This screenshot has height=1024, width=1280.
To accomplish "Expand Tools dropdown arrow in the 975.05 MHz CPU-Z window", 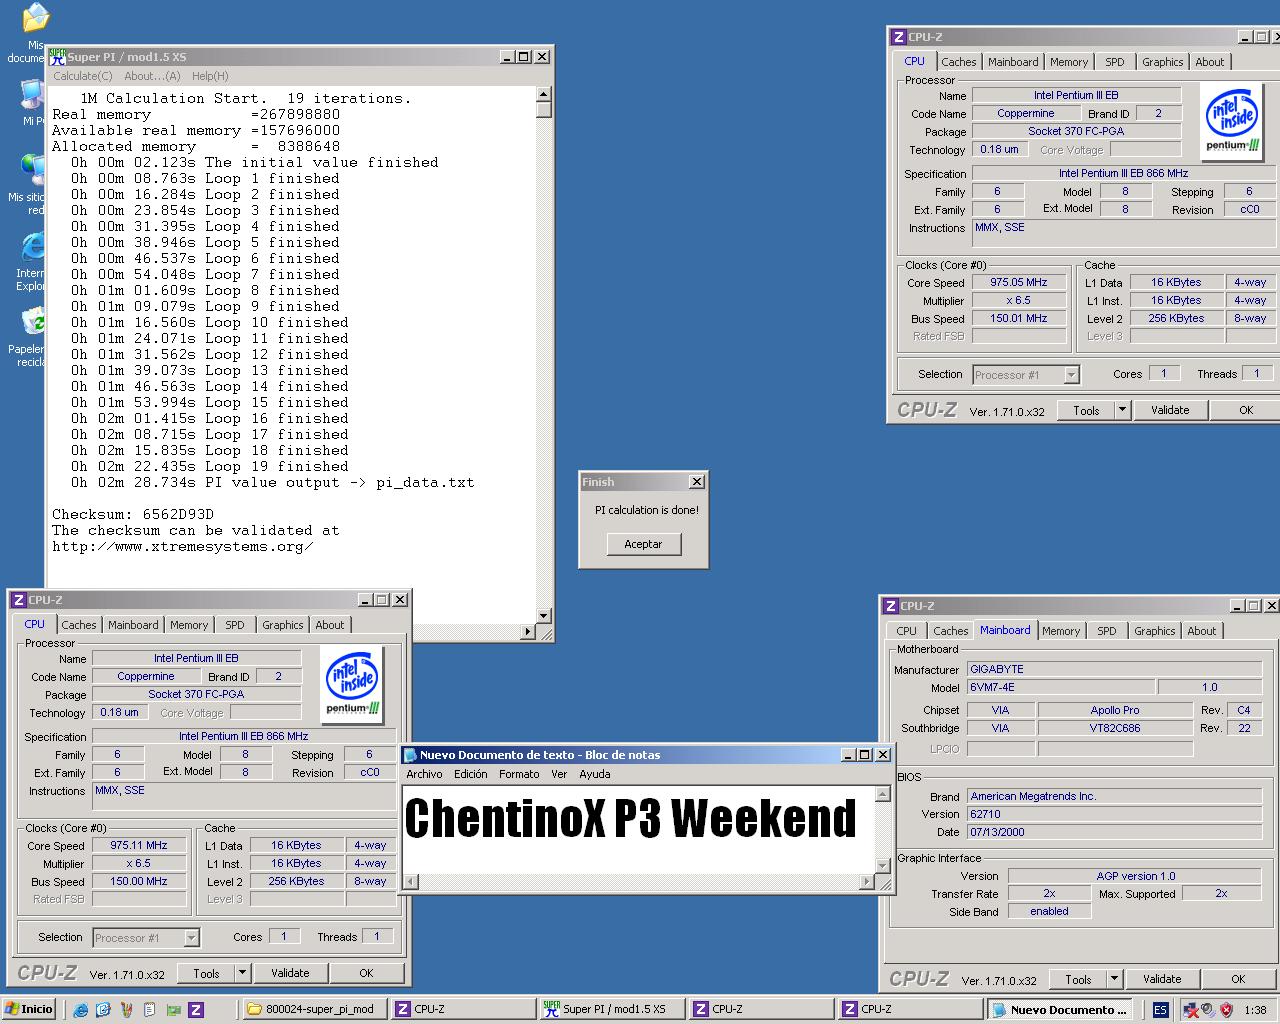I will [1122, 410].
